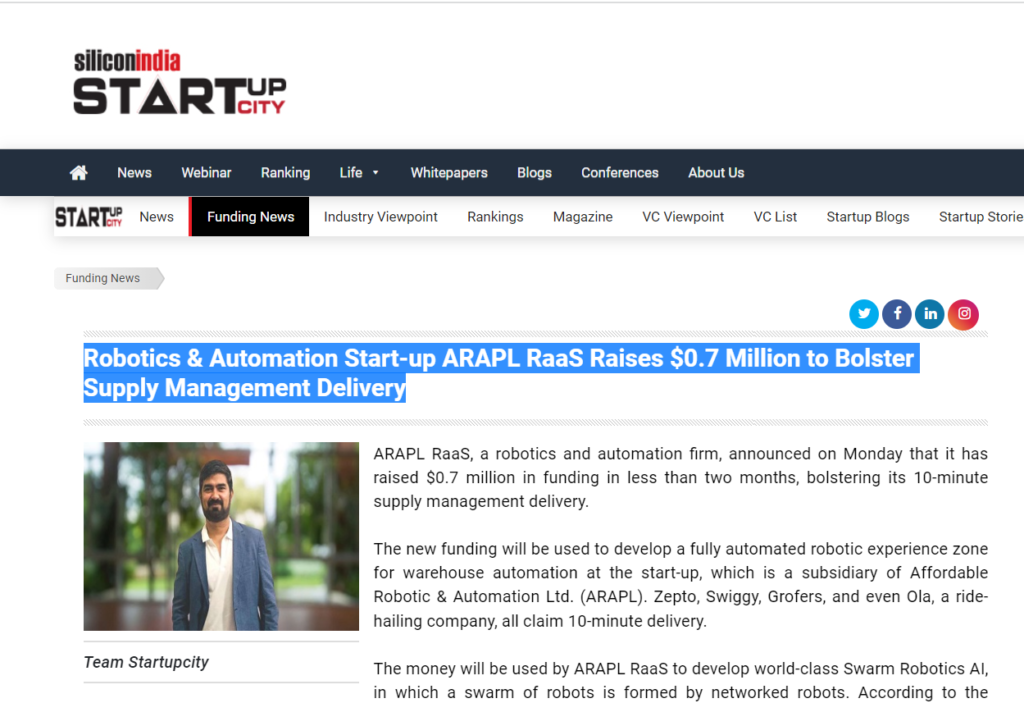
Task: Open the Magazine tab
Action: pos(583,217)
